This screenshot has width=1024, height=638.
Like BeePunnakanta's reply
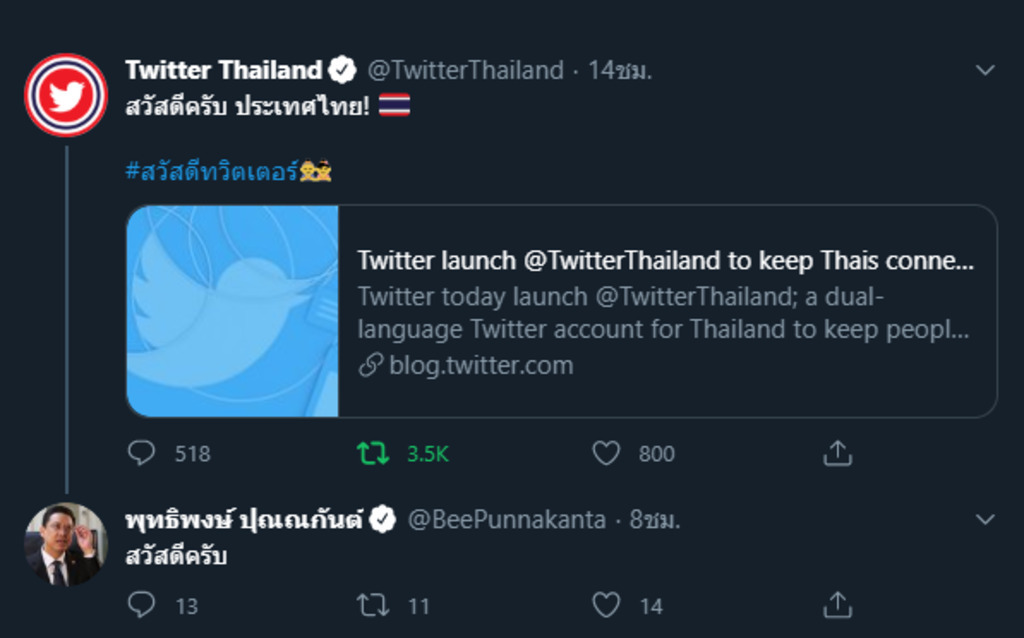pyautogui.click(x=606, y=605)
